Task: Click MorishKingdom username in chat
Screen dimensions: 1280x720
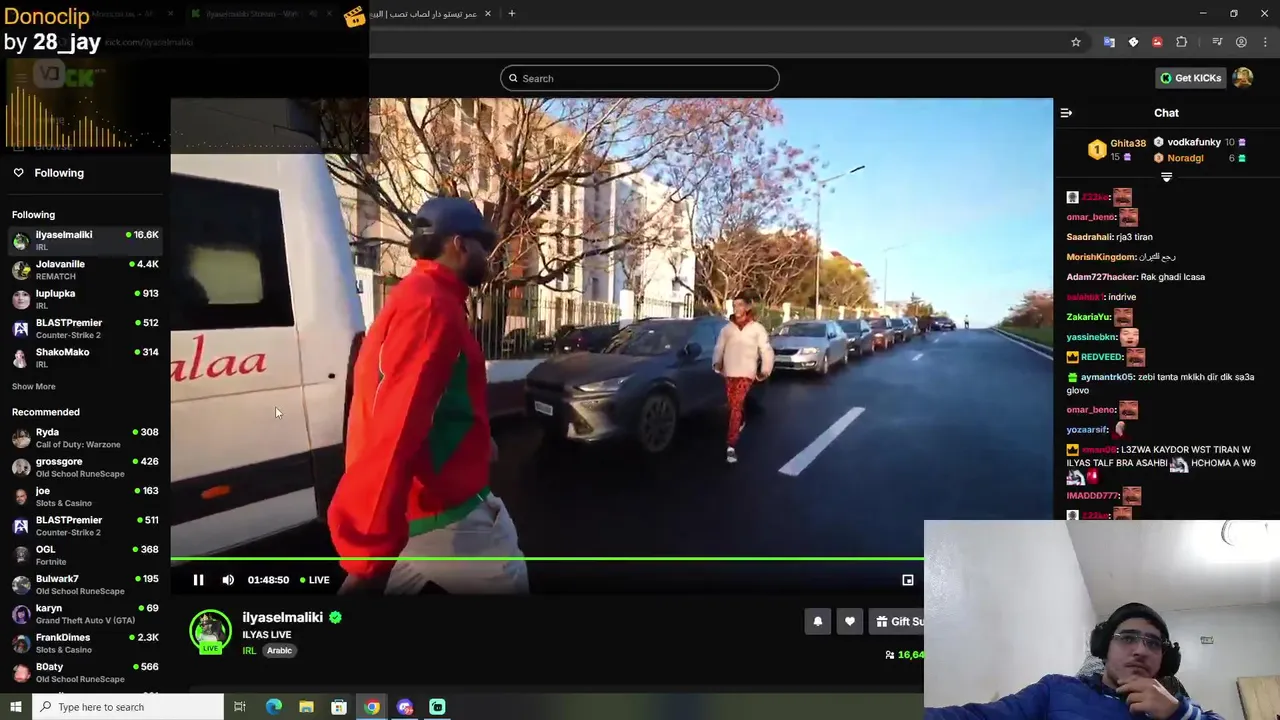Action: 1101,257
